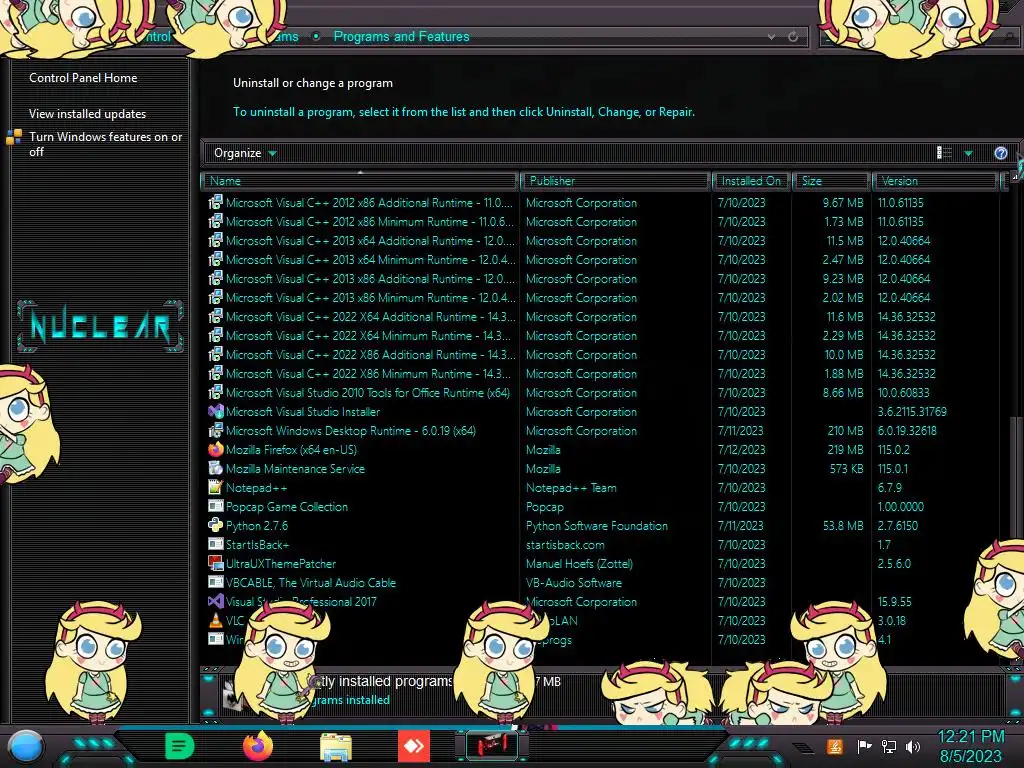Launch Firefox from the taskbar
This screenshot has height=768, width=1024.
257,746
